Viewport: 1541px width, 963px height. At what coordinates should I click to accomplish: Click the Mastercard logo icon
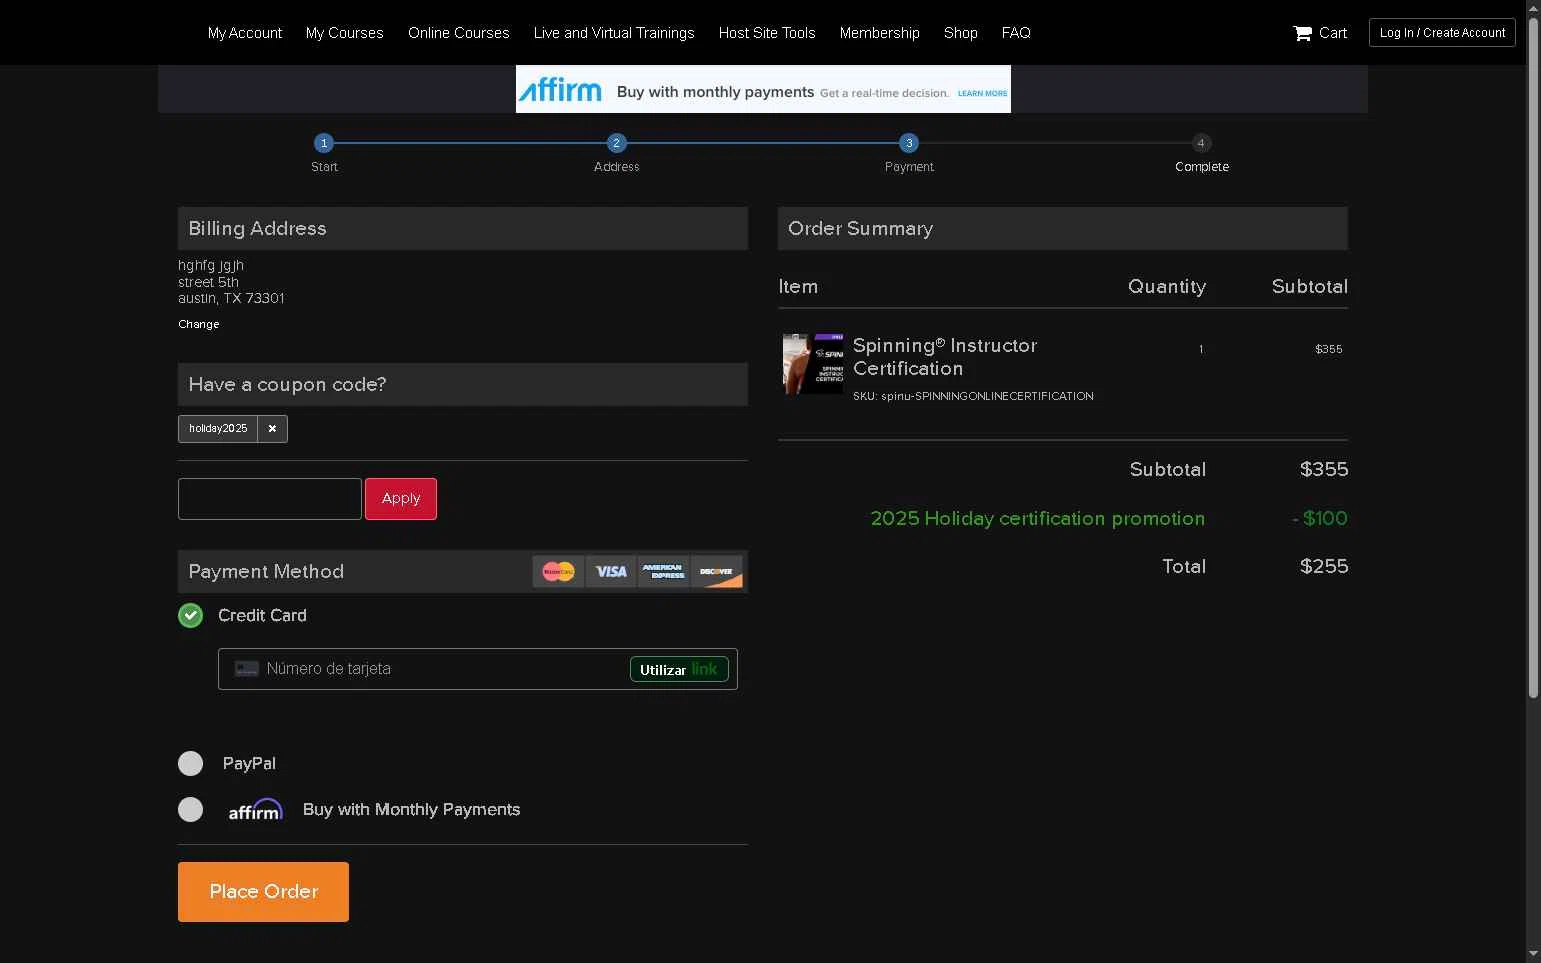[x=558, y=572]
